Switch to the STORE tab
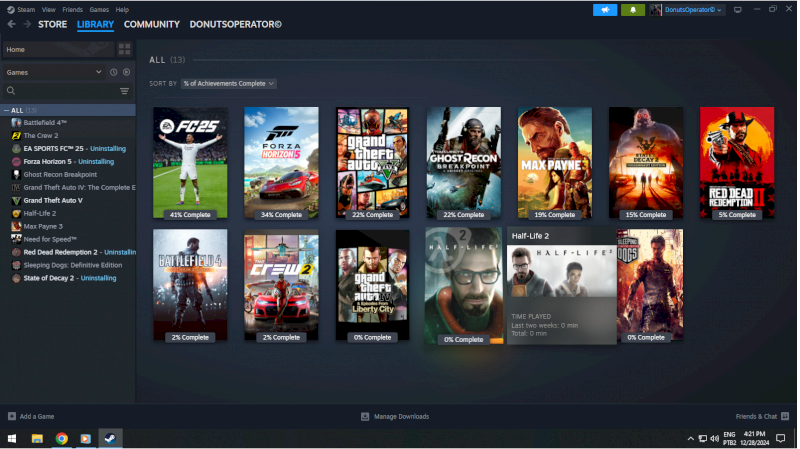 53,24
